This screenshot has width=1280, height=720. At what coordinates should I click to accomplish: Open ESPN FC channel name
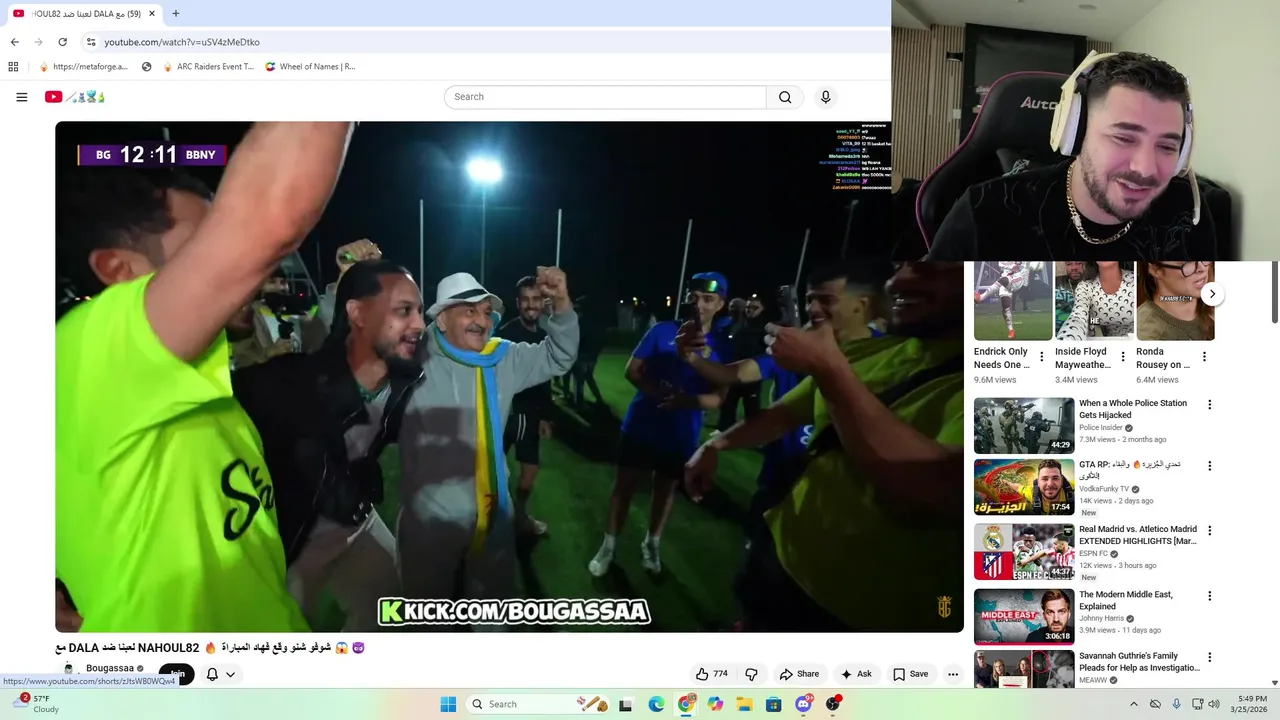pos(1093,554)
